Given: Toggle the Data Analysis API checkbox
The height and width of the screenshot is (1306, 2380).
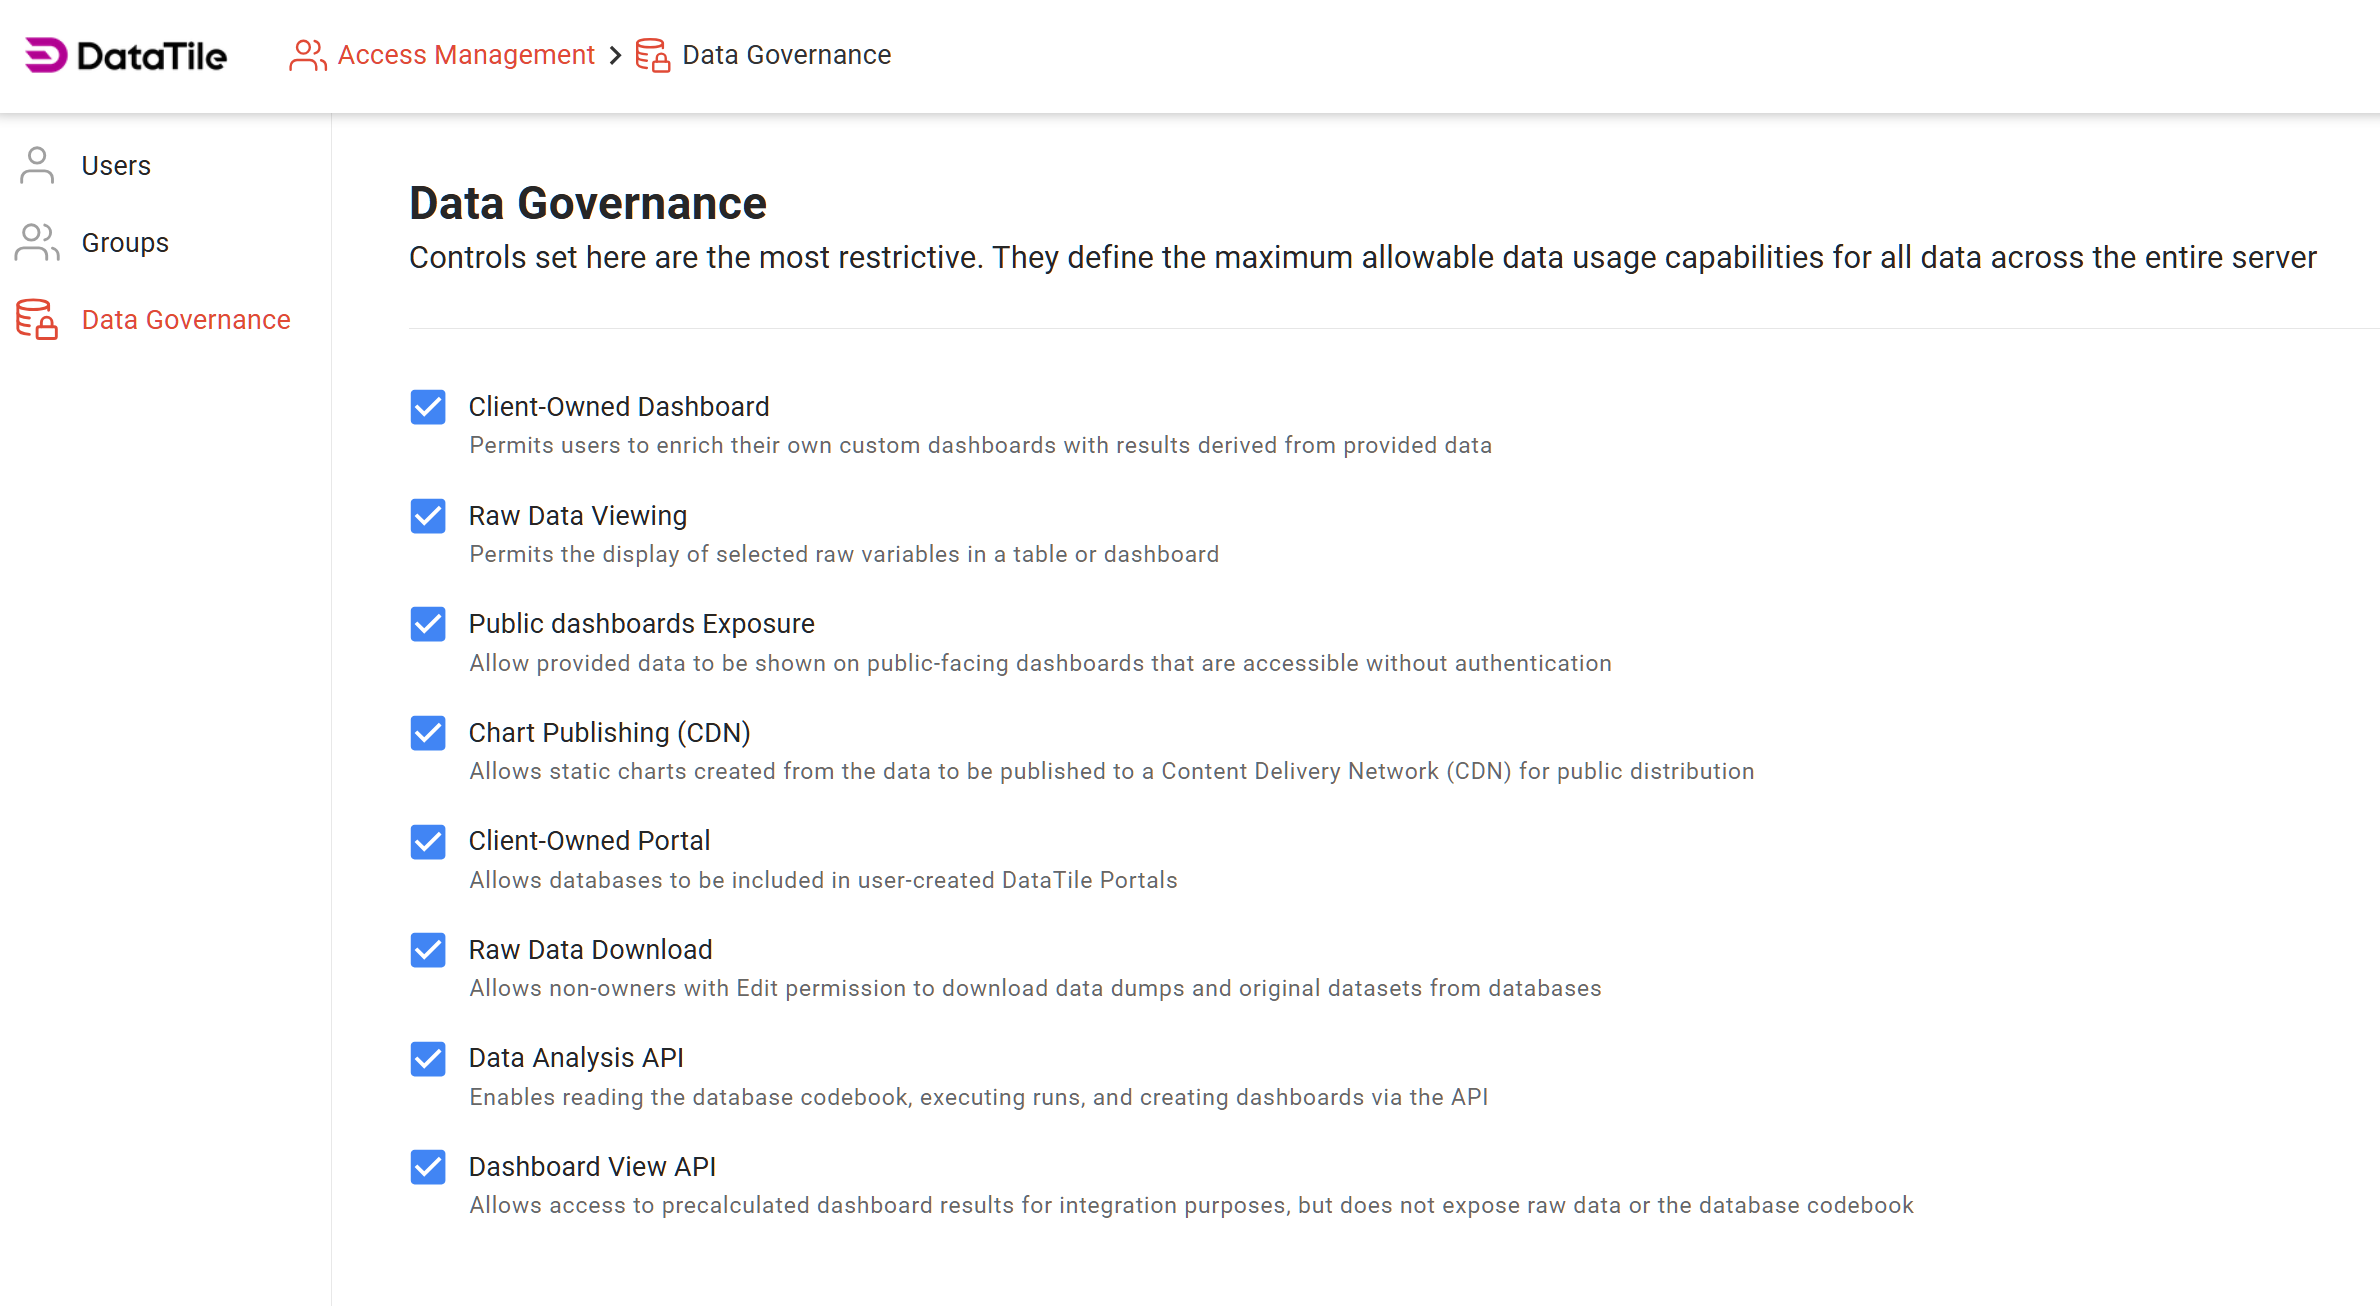Looking at the screenshot, I should coord(427,1060).
